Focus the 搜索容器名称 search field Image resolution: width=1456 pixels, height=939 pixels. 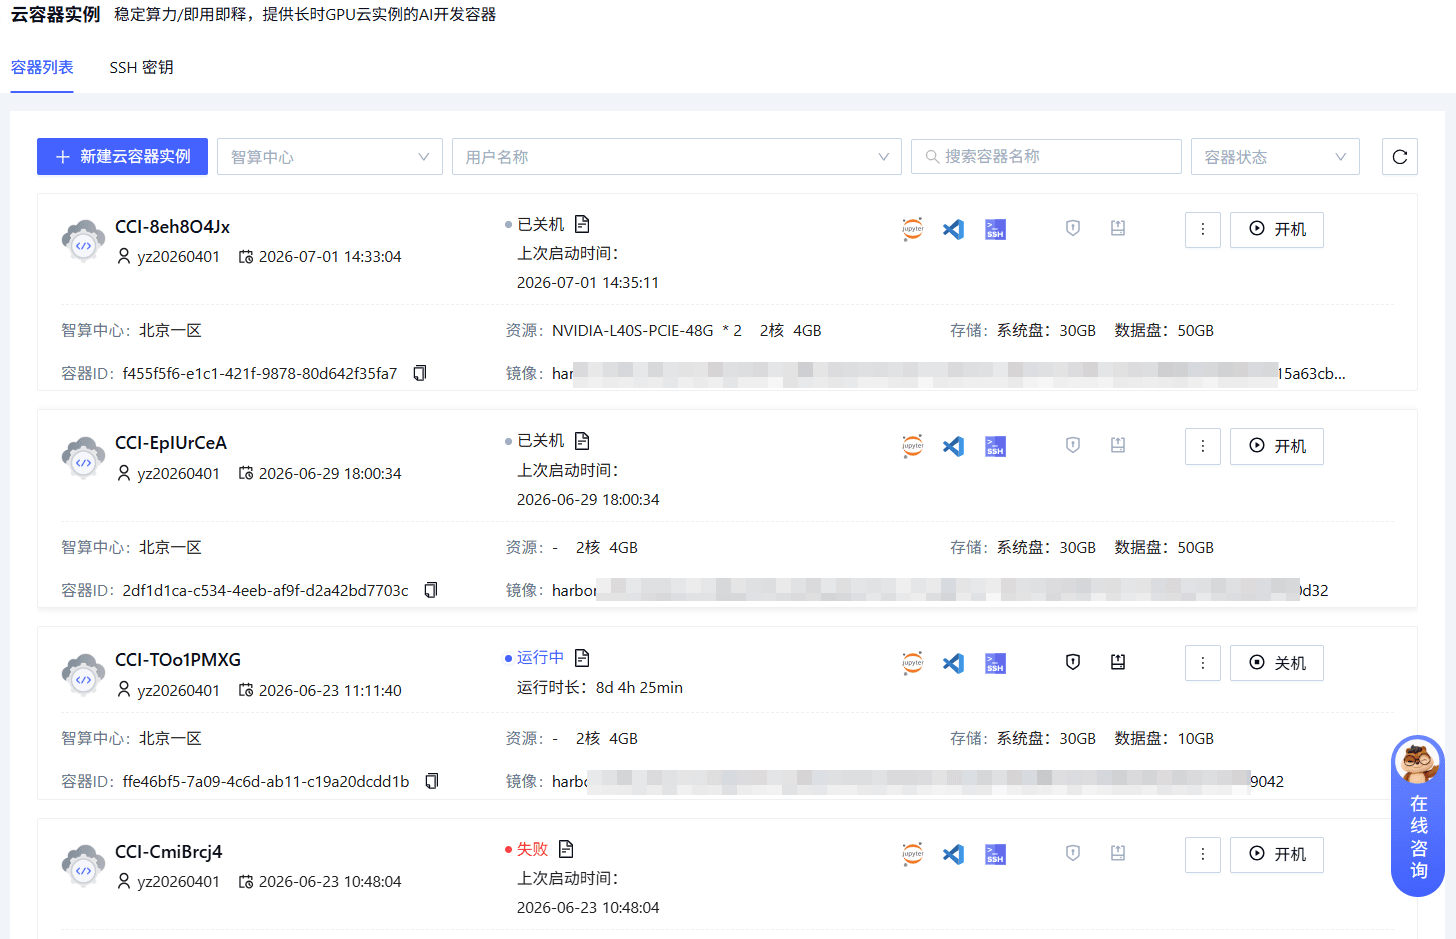pyautogui.click(x=1046, y=157)
